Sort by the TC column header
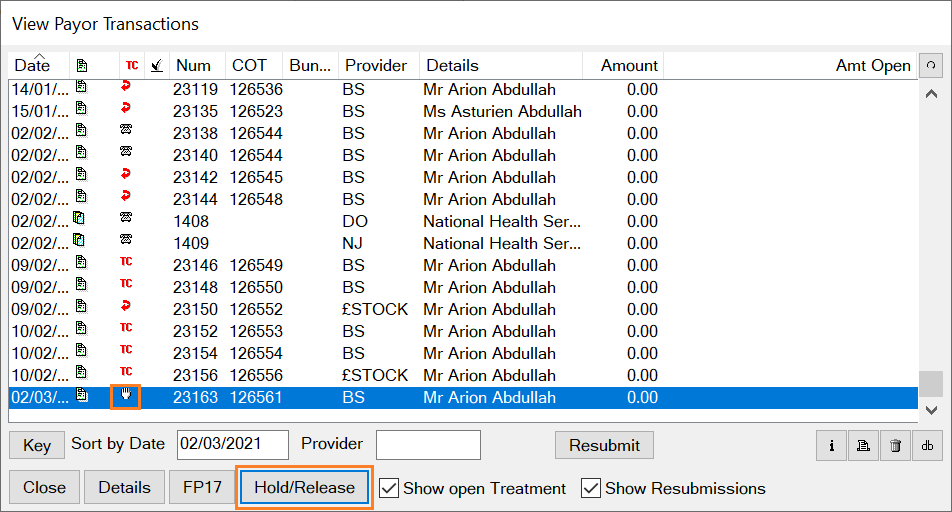 click(x=132, y=65)
